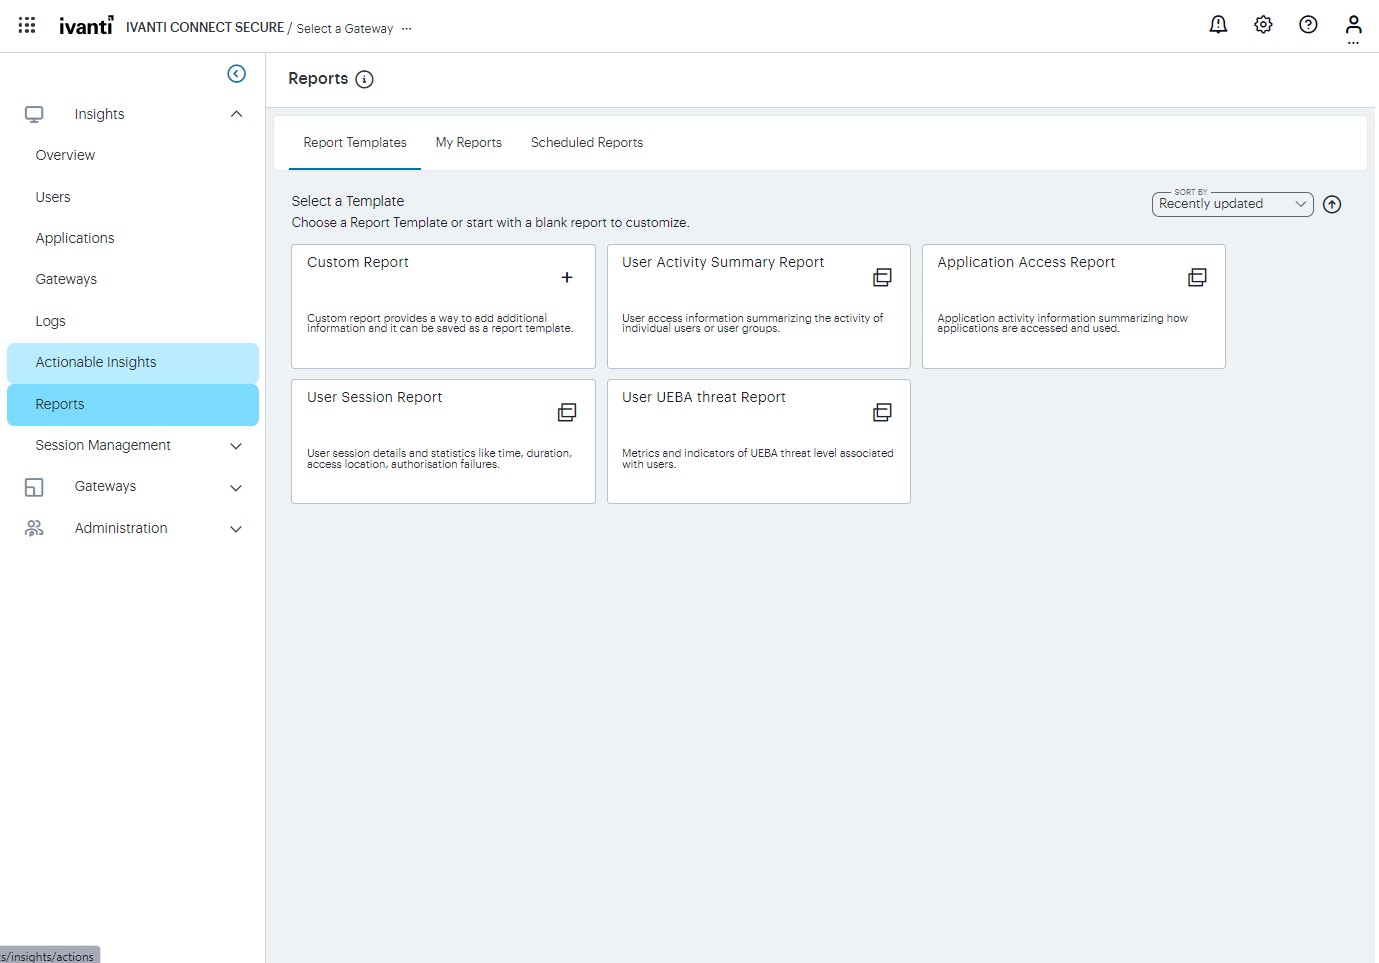Click the Insights monitor icon in the sidebar

(34, 113)
